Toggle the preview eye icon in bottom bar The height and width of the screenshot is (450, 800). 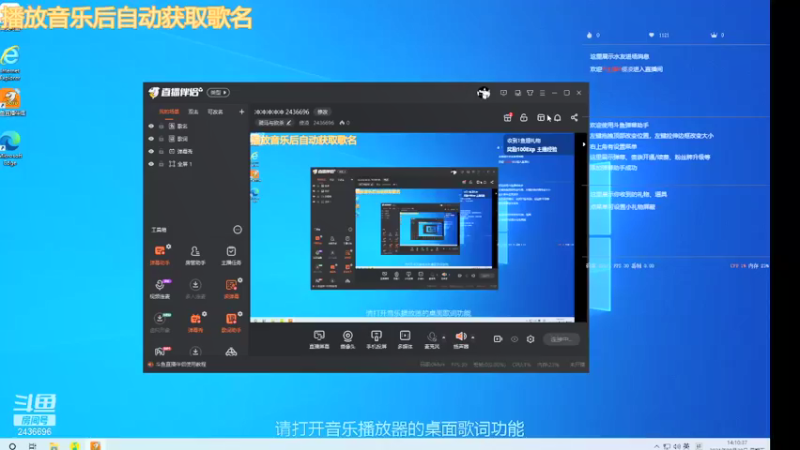tap(514, 339)
